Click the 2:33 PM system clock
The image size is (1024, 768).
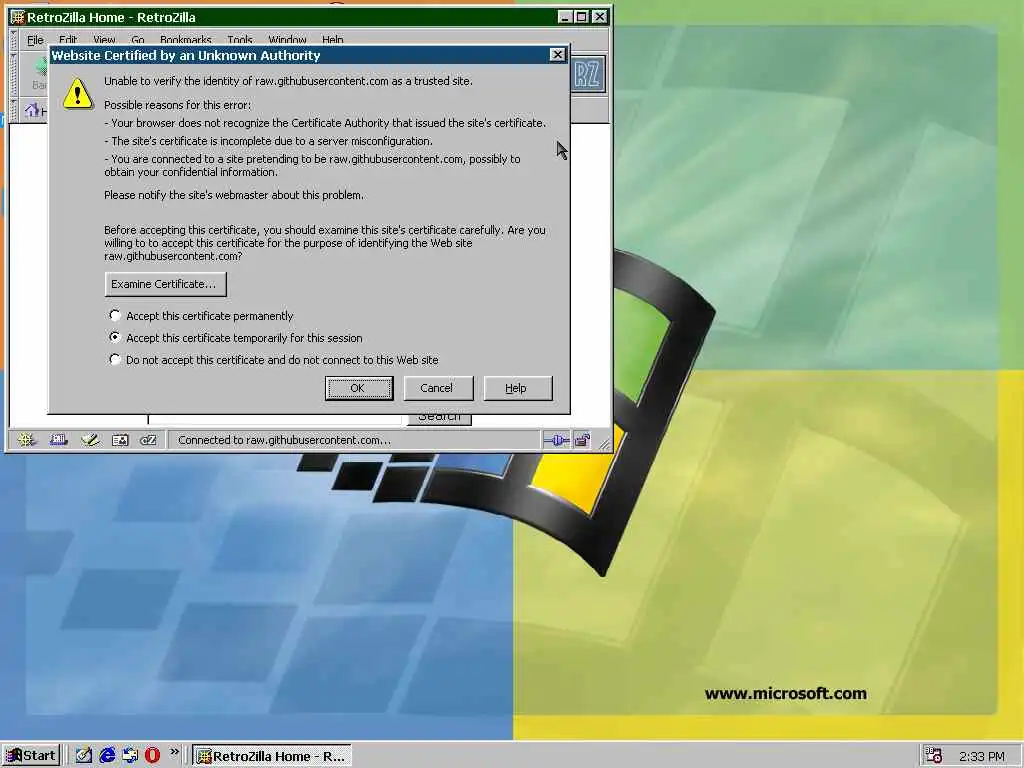tap(981, 756)
